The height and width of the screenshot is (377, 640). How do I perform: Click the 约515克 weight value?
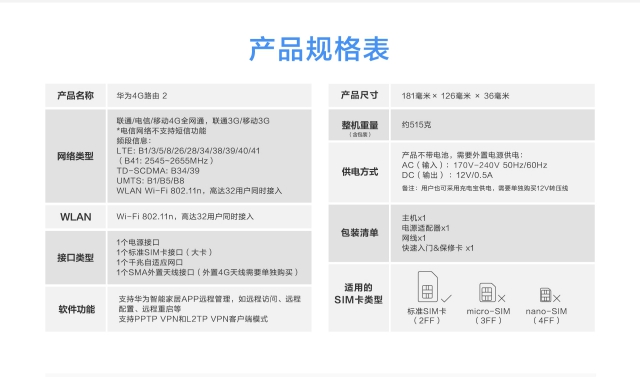tap(416, 125)
